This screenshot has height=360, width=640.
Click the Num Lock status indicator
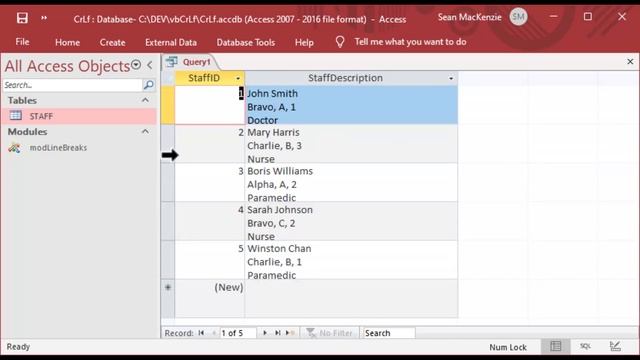pyautogui.click(x=508, y=347)
